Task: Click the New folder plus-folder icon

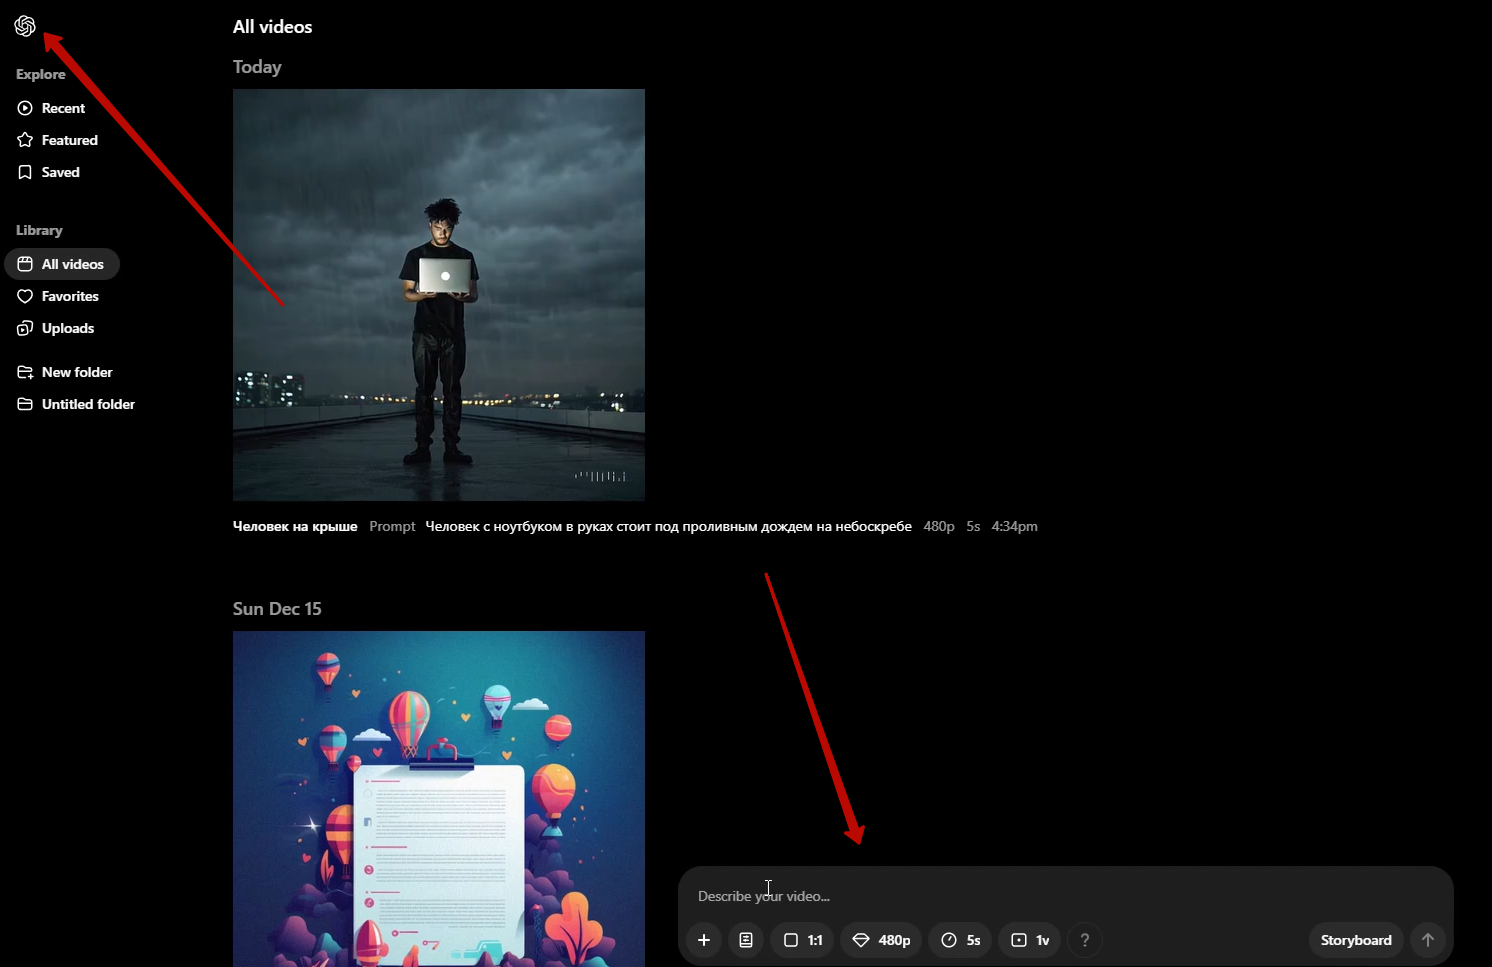Action: 25,372
